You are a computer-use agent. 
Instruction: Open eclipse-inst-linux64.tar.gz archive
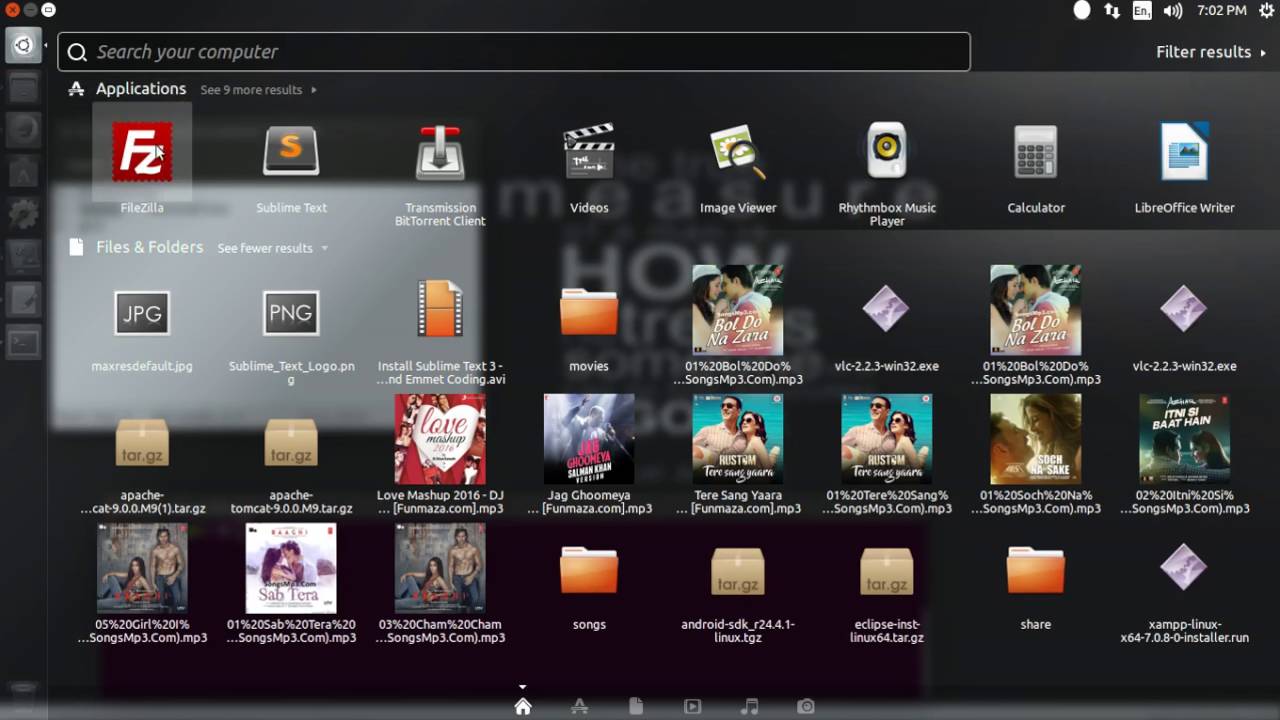(887, 571)
